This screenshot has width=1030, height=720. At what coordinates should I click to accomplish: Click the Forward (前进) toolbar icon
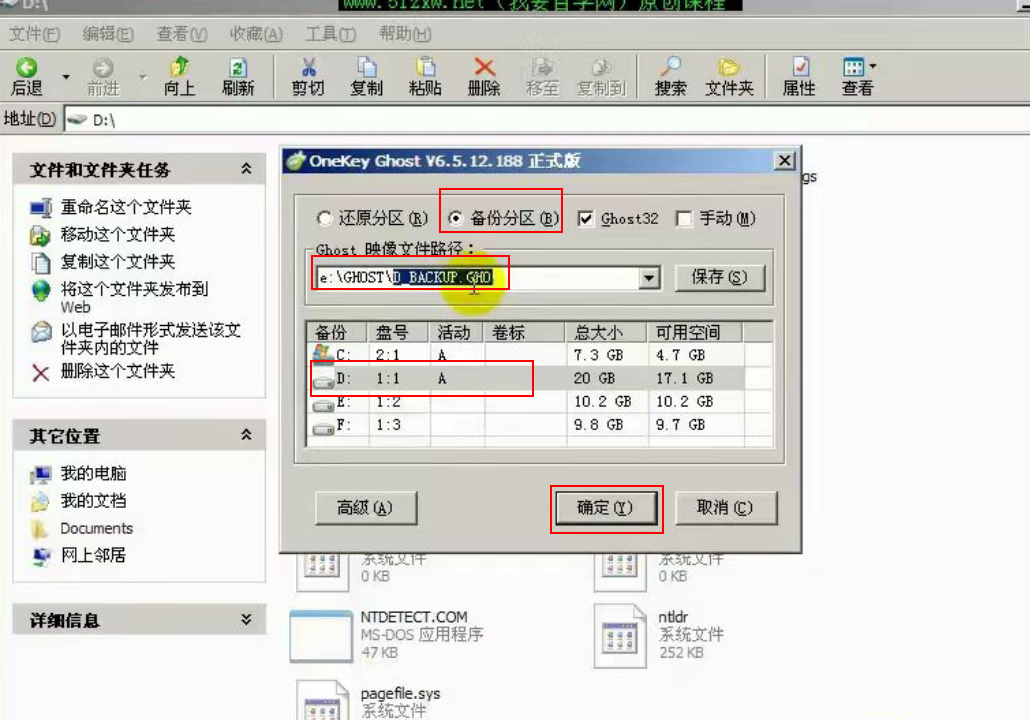[x=103, y=68]
